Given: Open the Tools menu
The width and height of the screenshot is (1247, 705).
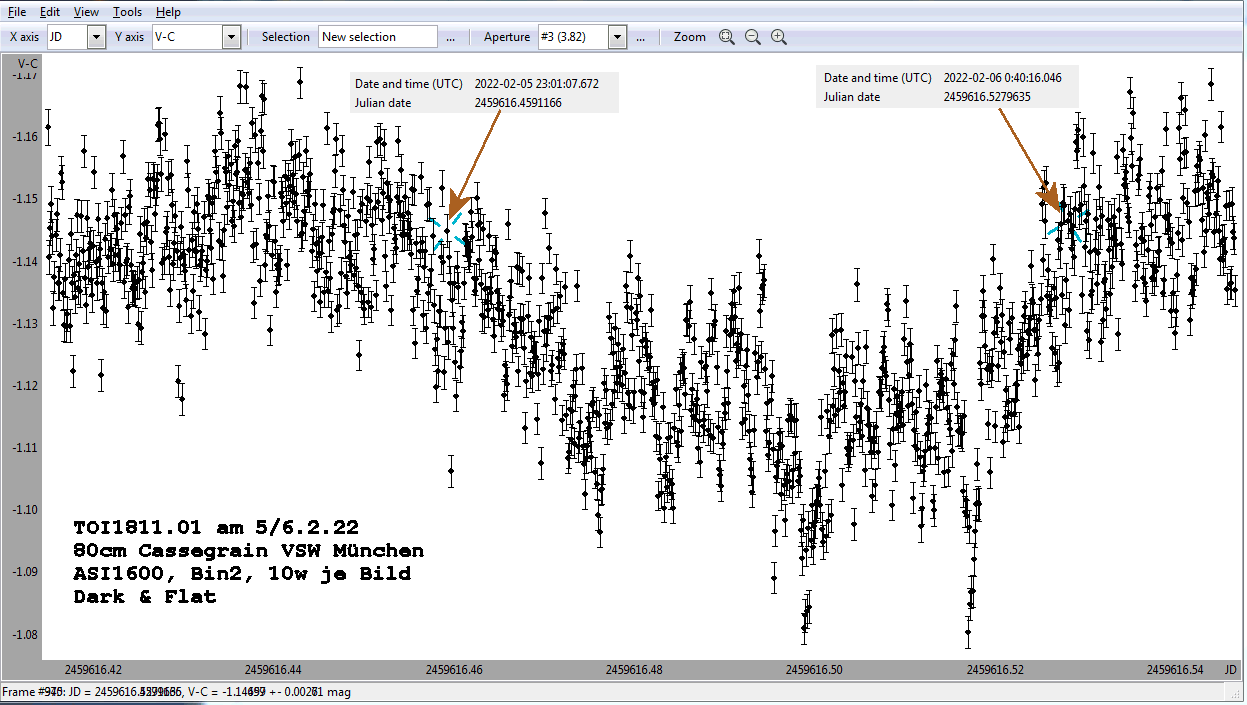Looking at the screenshot, I should tap(127, 12).
